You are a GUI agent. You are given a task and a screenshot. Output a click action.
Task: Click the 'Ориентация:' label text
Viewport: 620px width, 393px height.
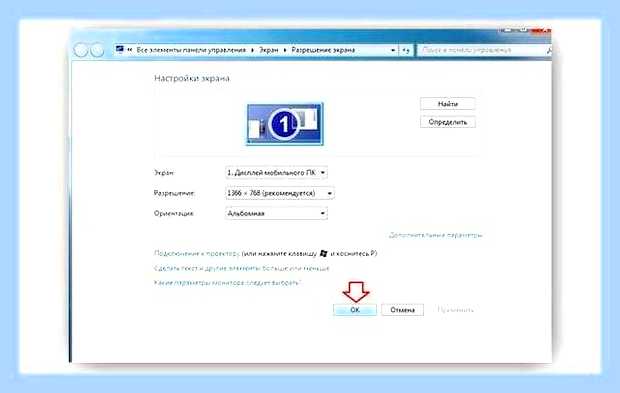point(174,213)
